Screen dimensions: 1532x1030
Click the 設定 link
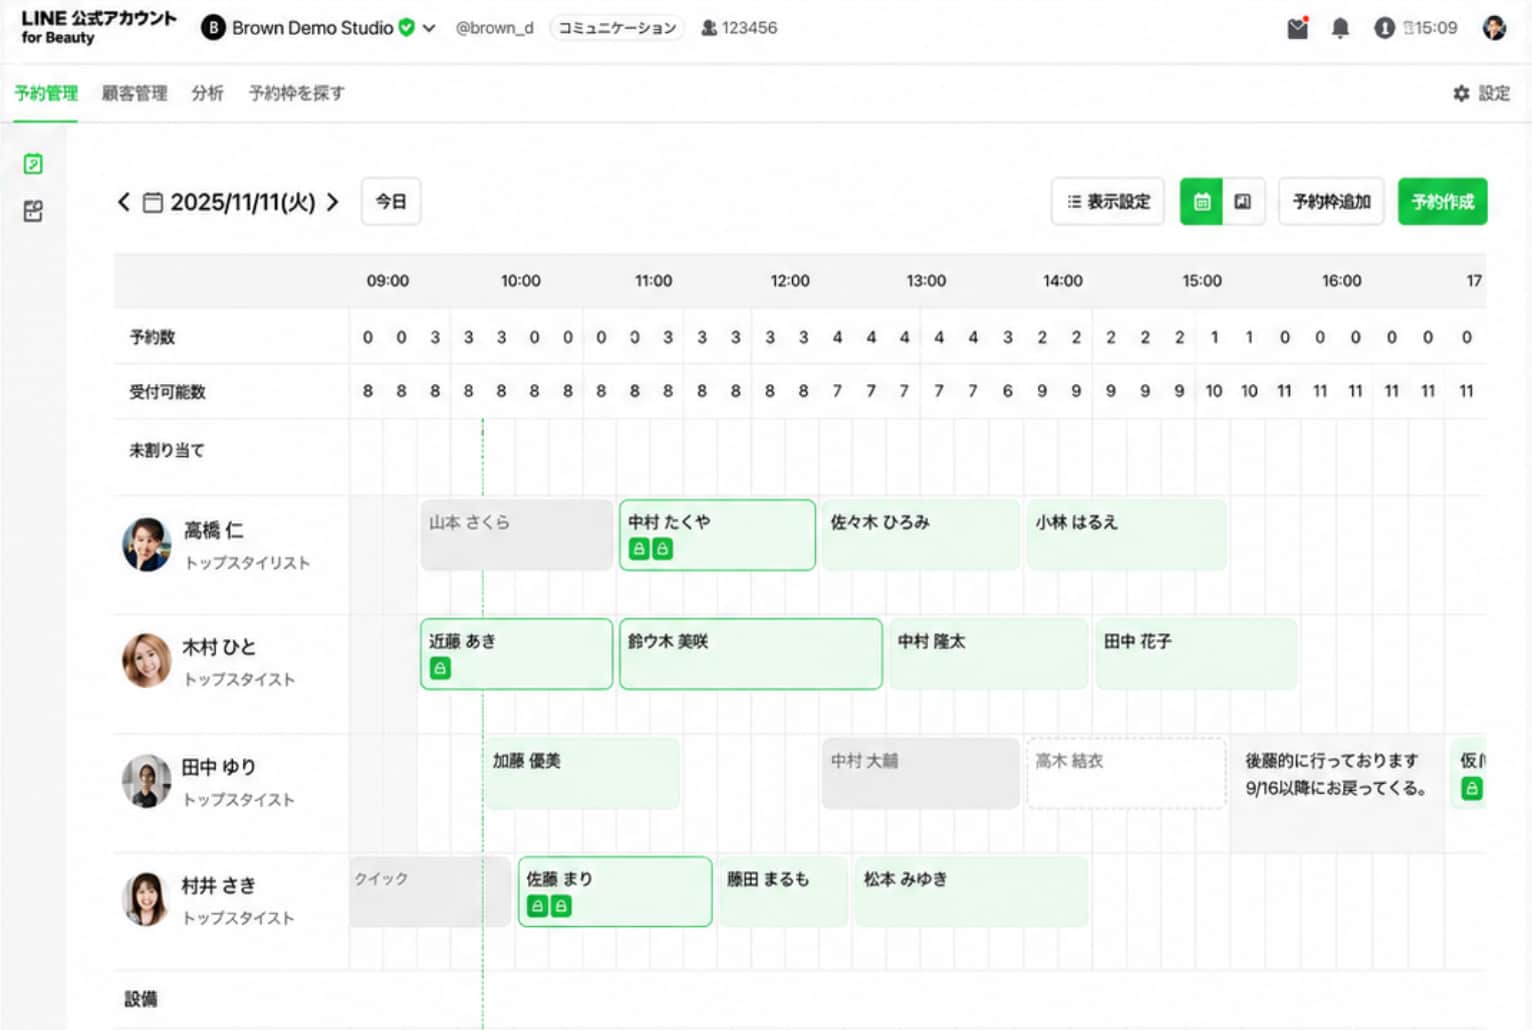[x=1494, y=93]
